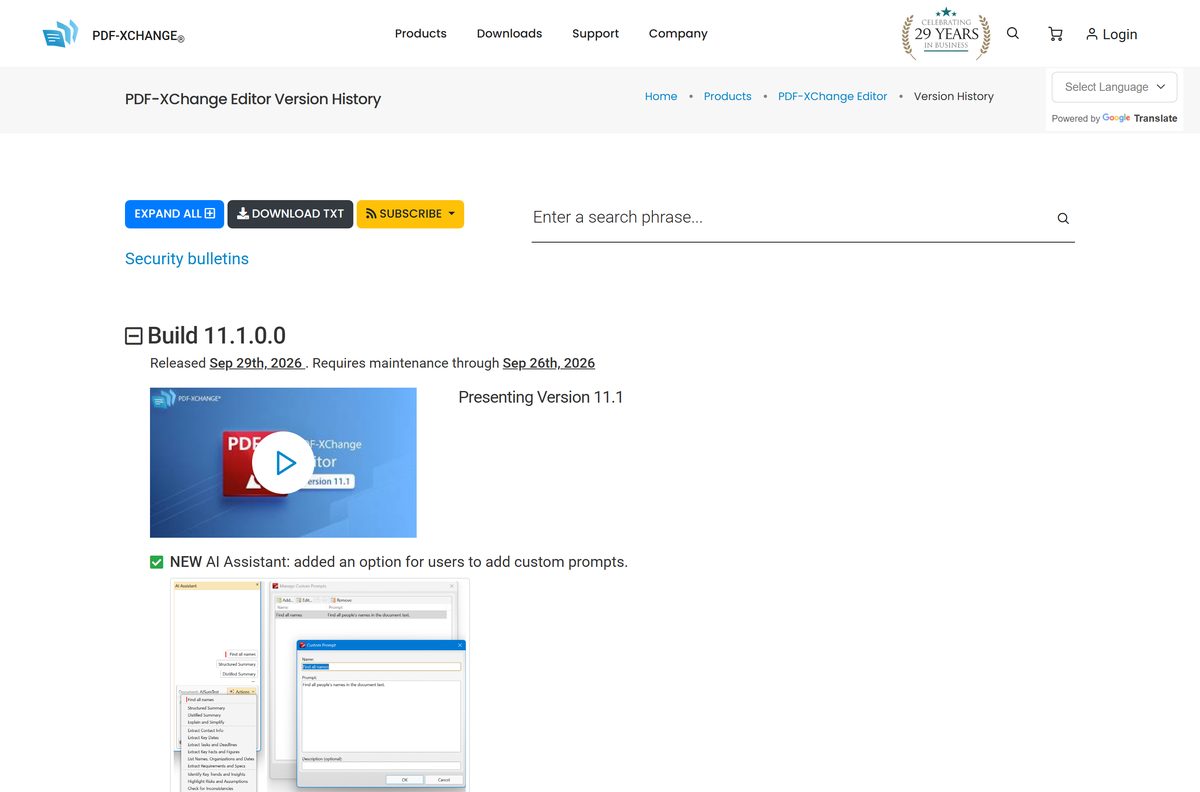The height and width of the screenshot is (792, 1200).
Task: Open the Support menu
Action: pos(595,33)
